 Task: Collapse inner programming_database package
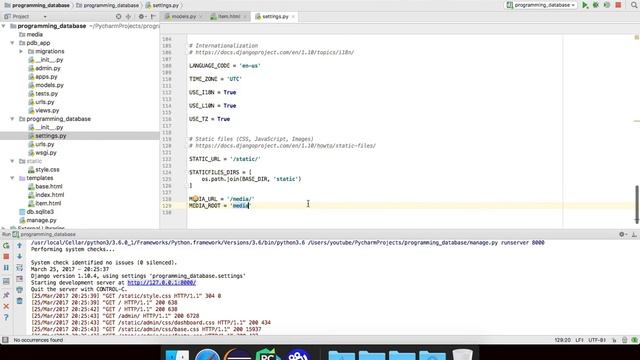(12, 119)
